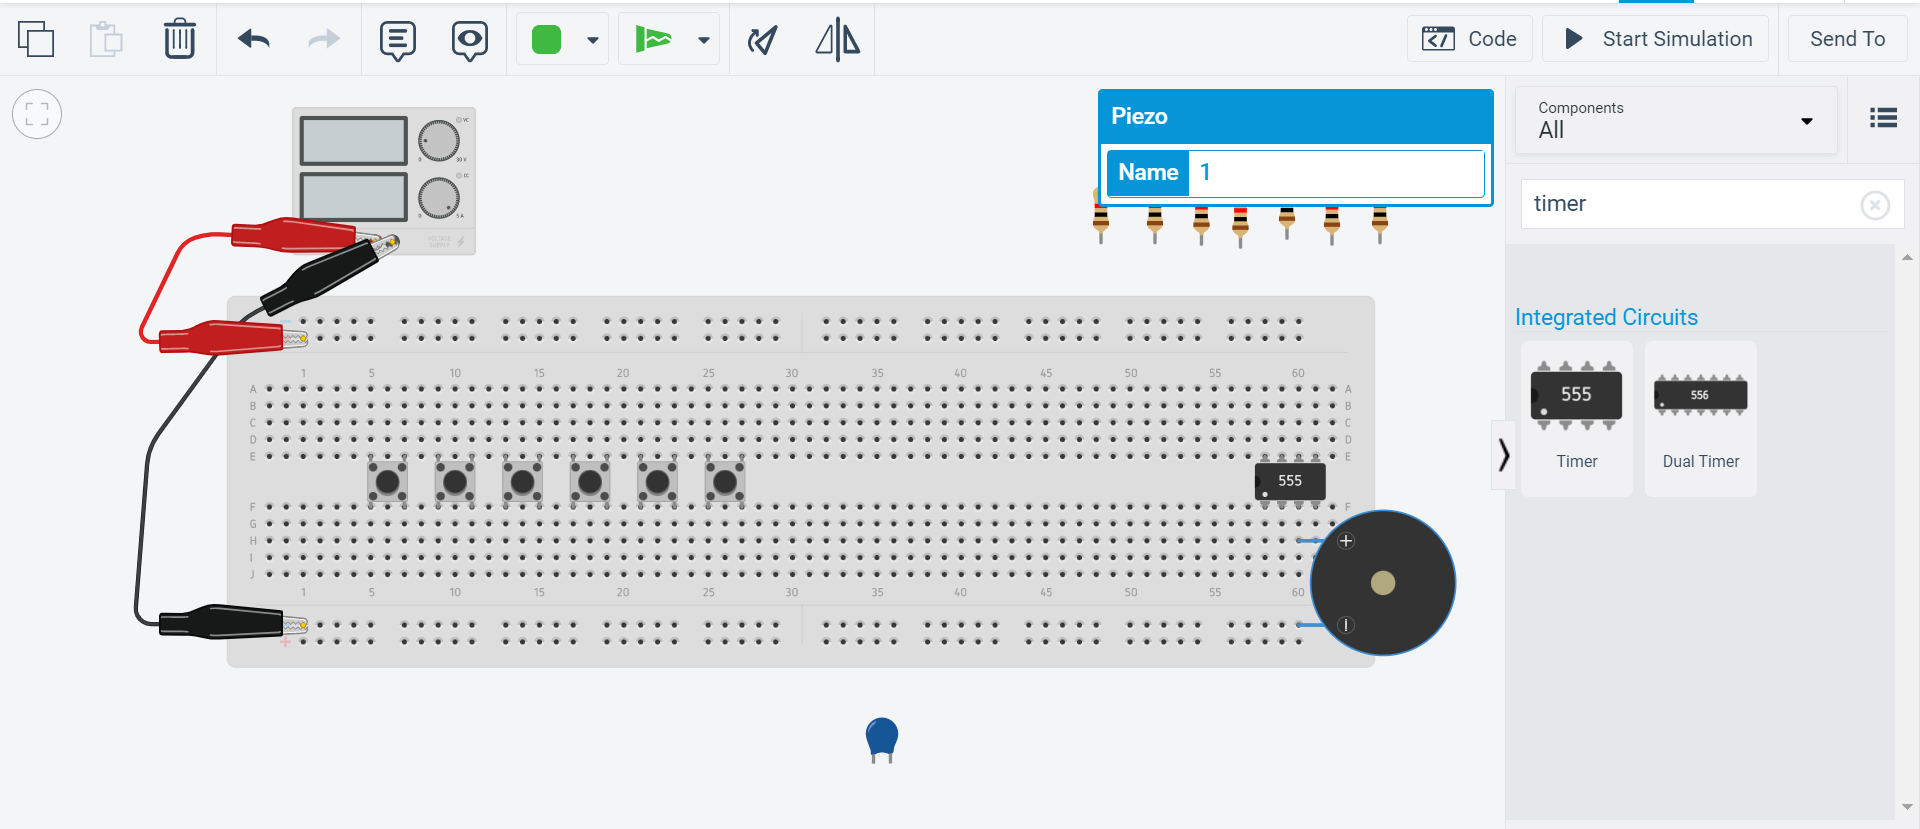Image resolution: width=1920 pixels, height=829 pixels.
Task: Select the piezo buzzer on breadboard
Action: (1383, 583)
